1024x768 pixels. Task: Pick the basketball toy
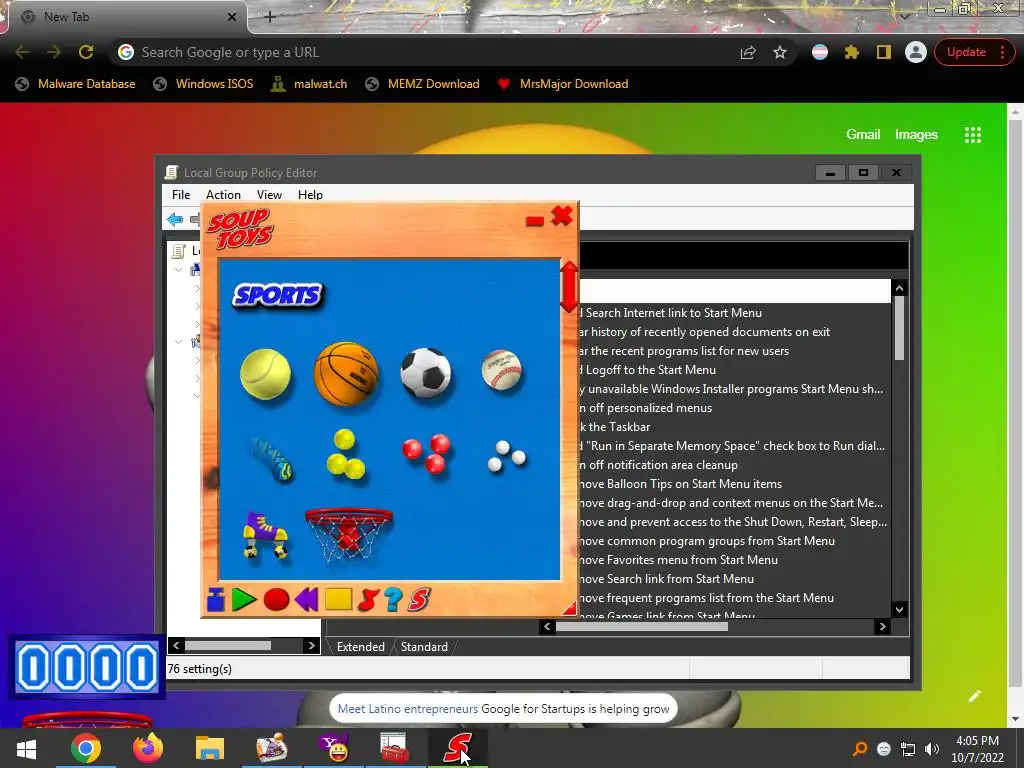345,374
